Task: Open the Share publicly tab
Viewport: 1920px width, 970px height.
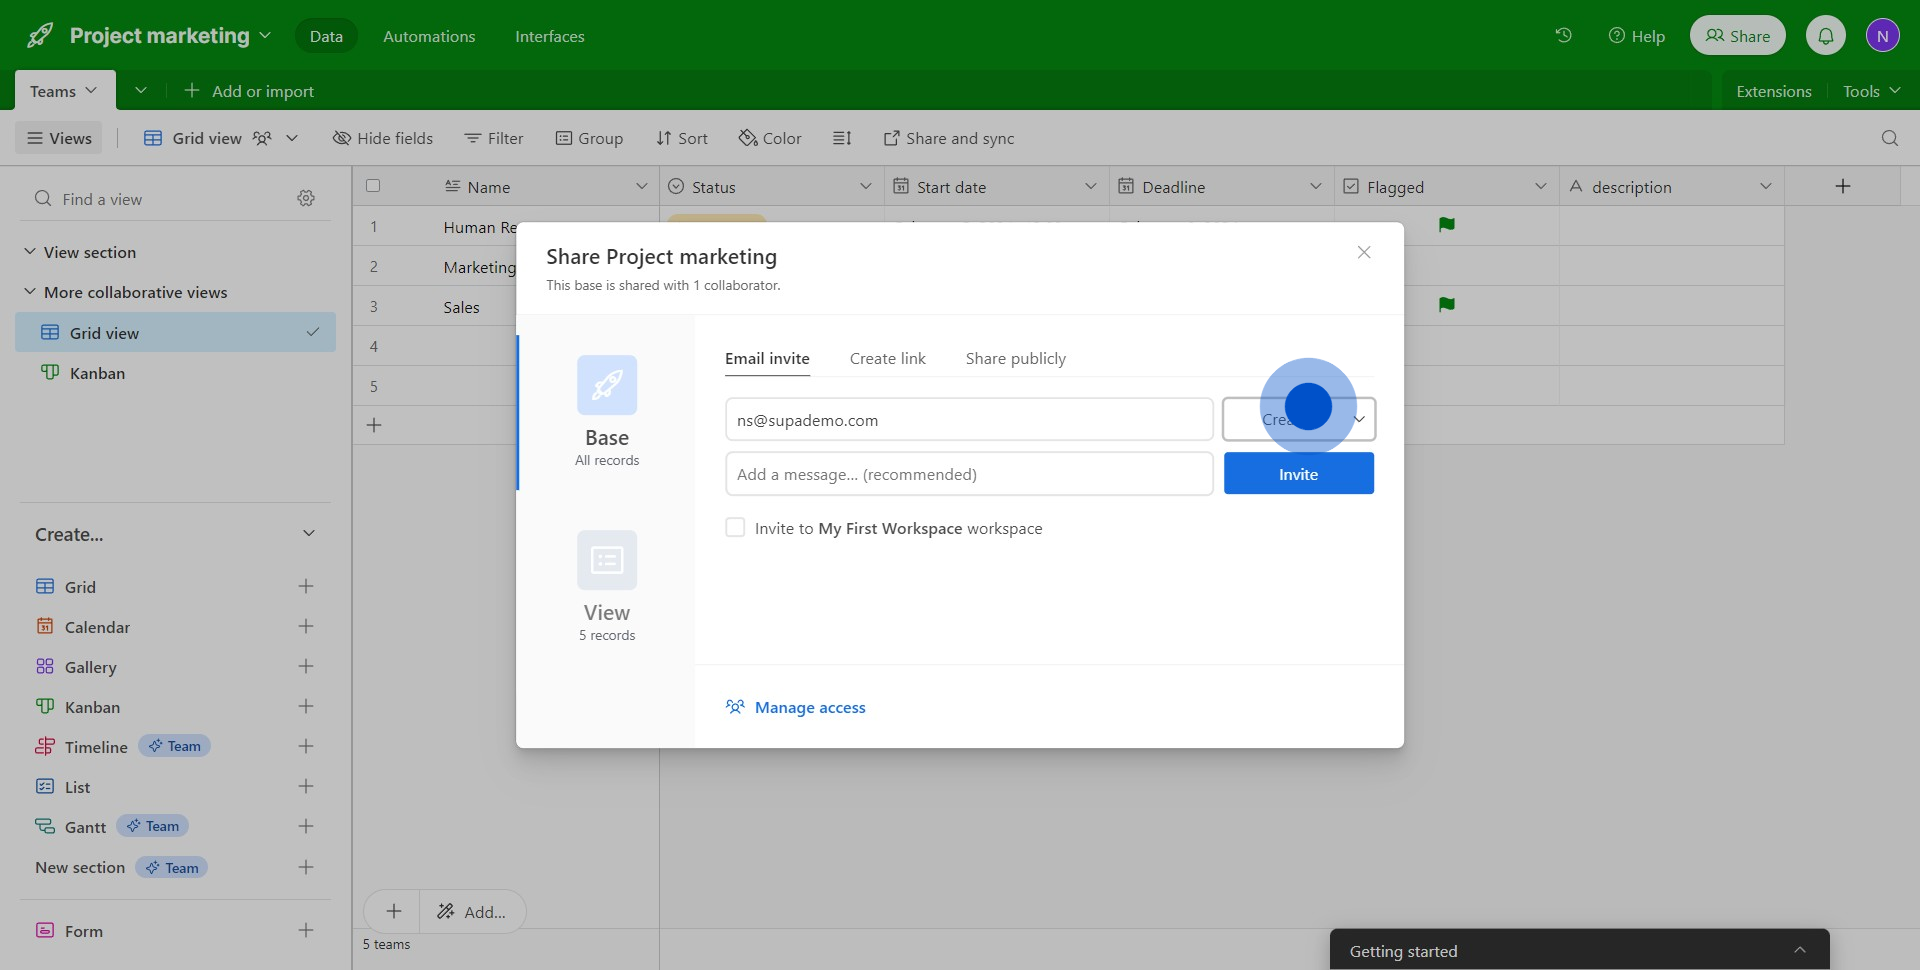Action: tap(1015, 359)
